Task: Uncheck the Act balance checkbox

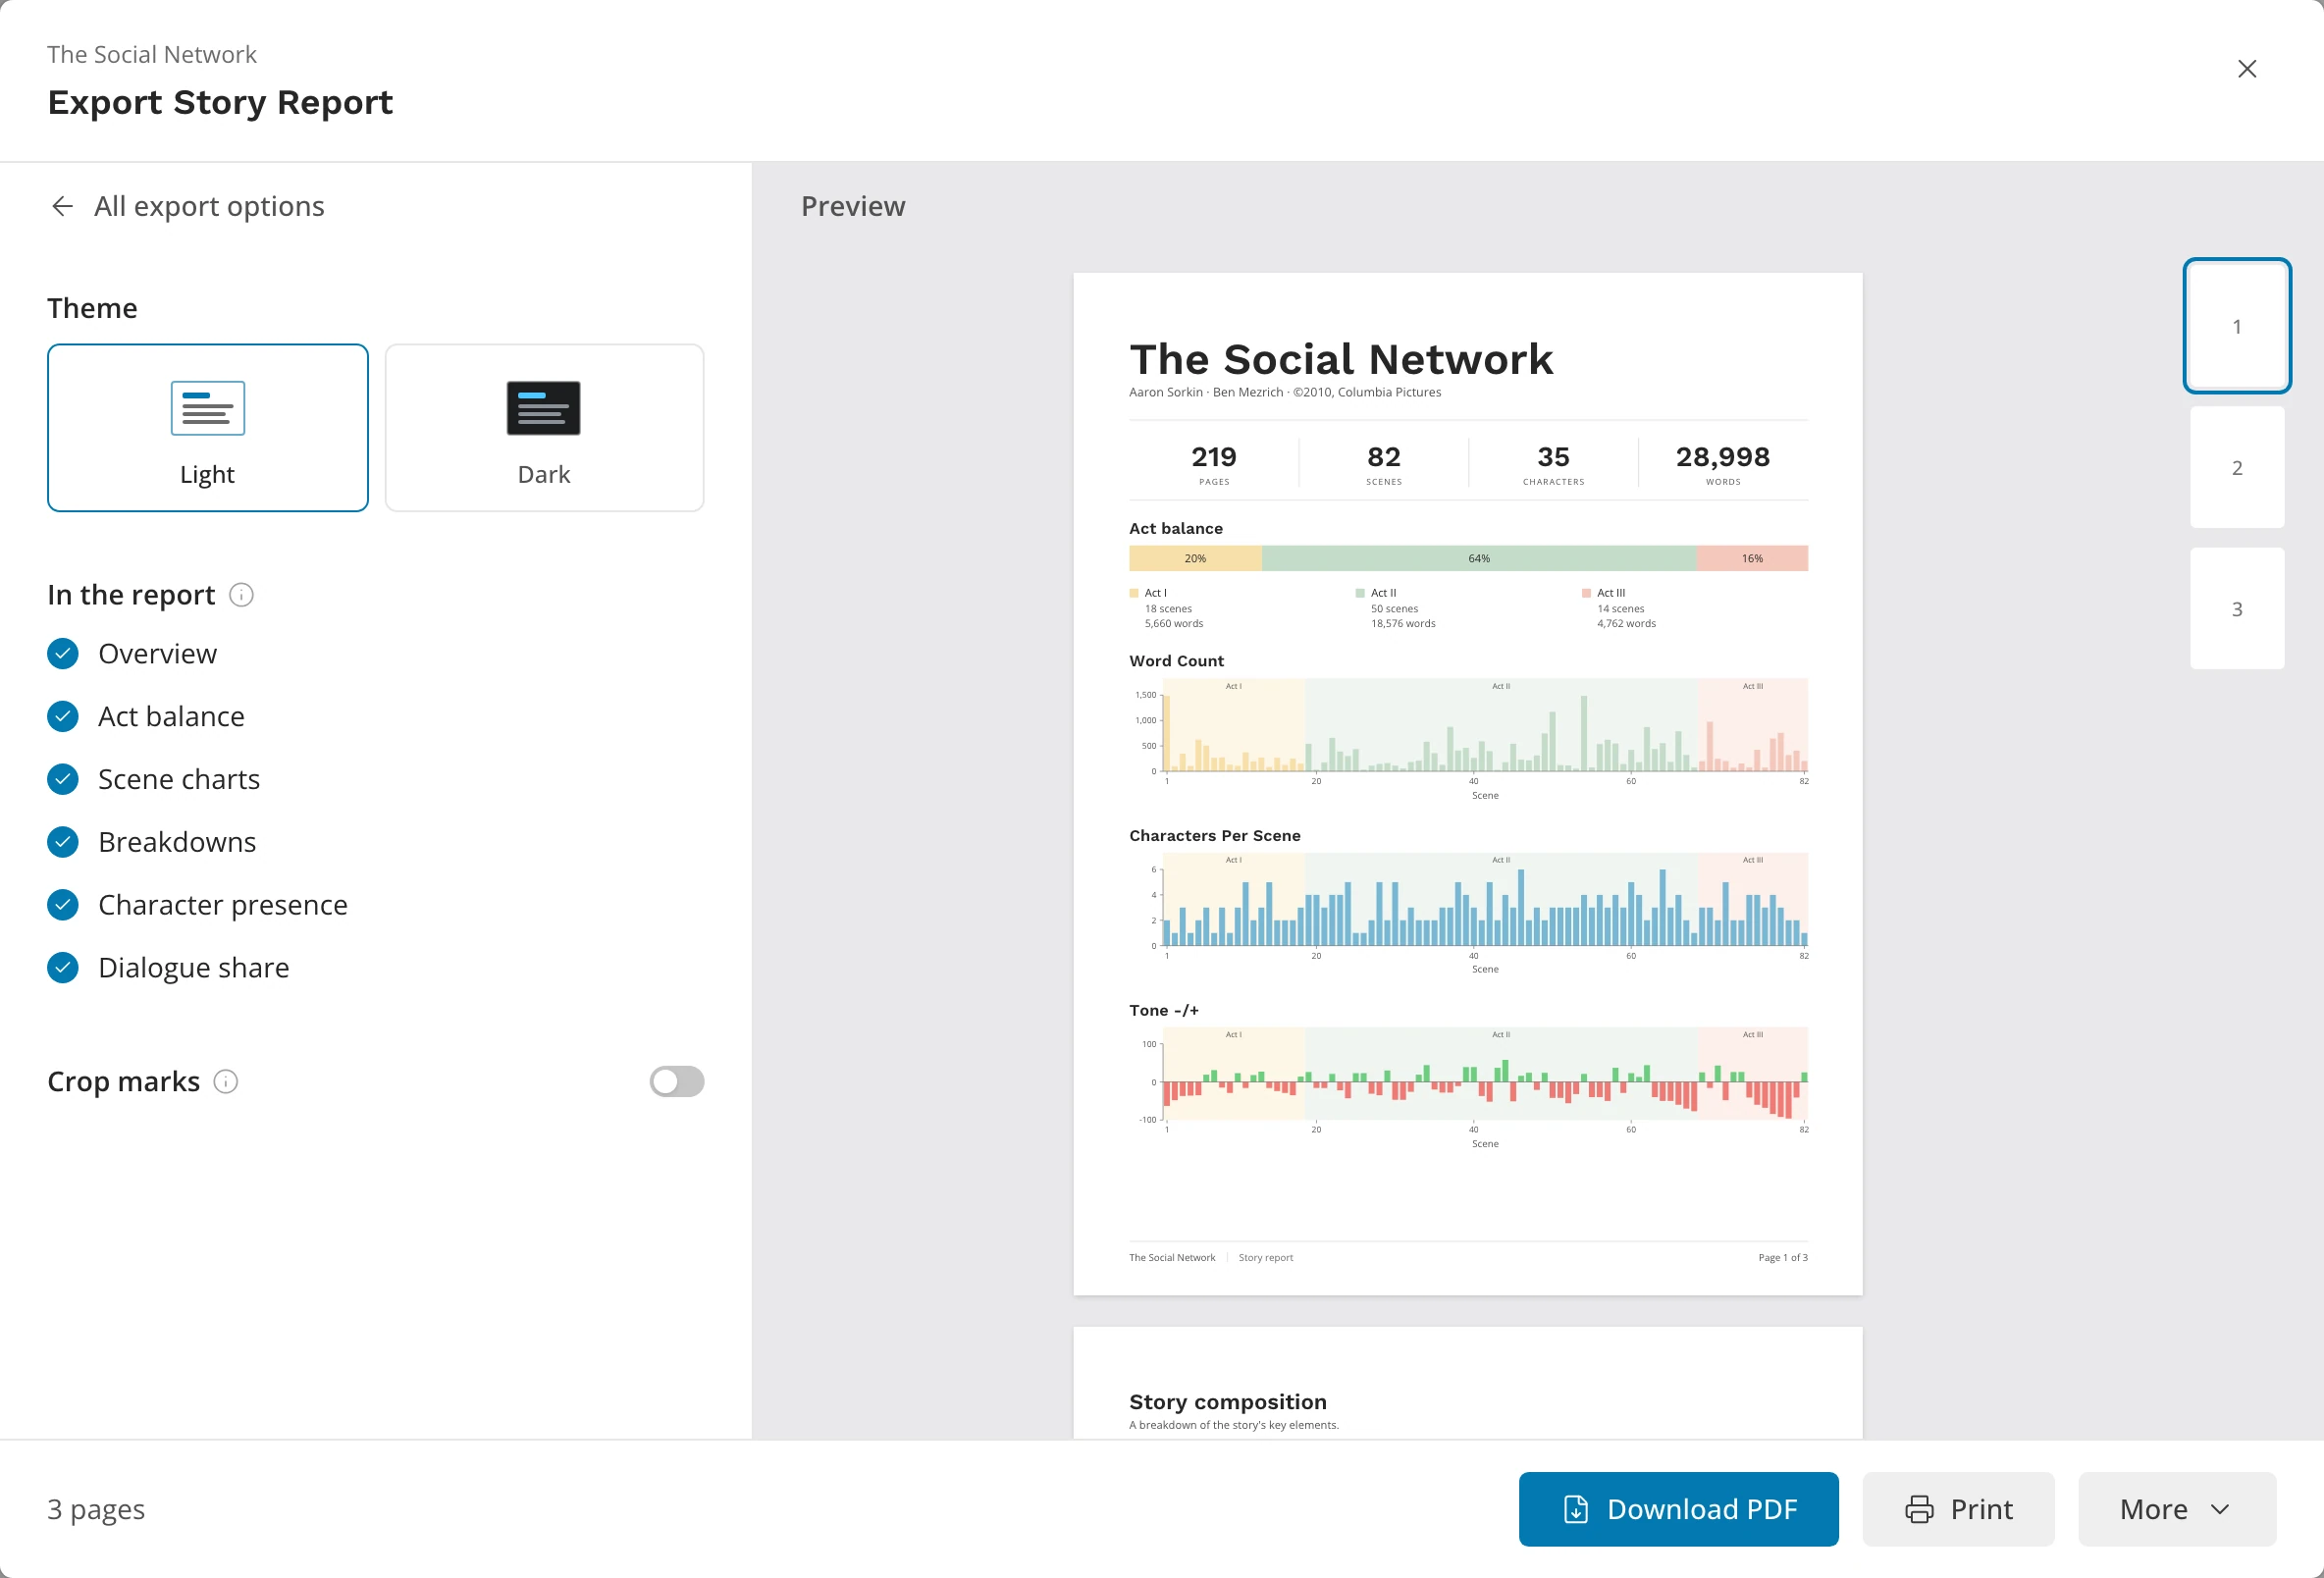Action: tap(63, 717)
